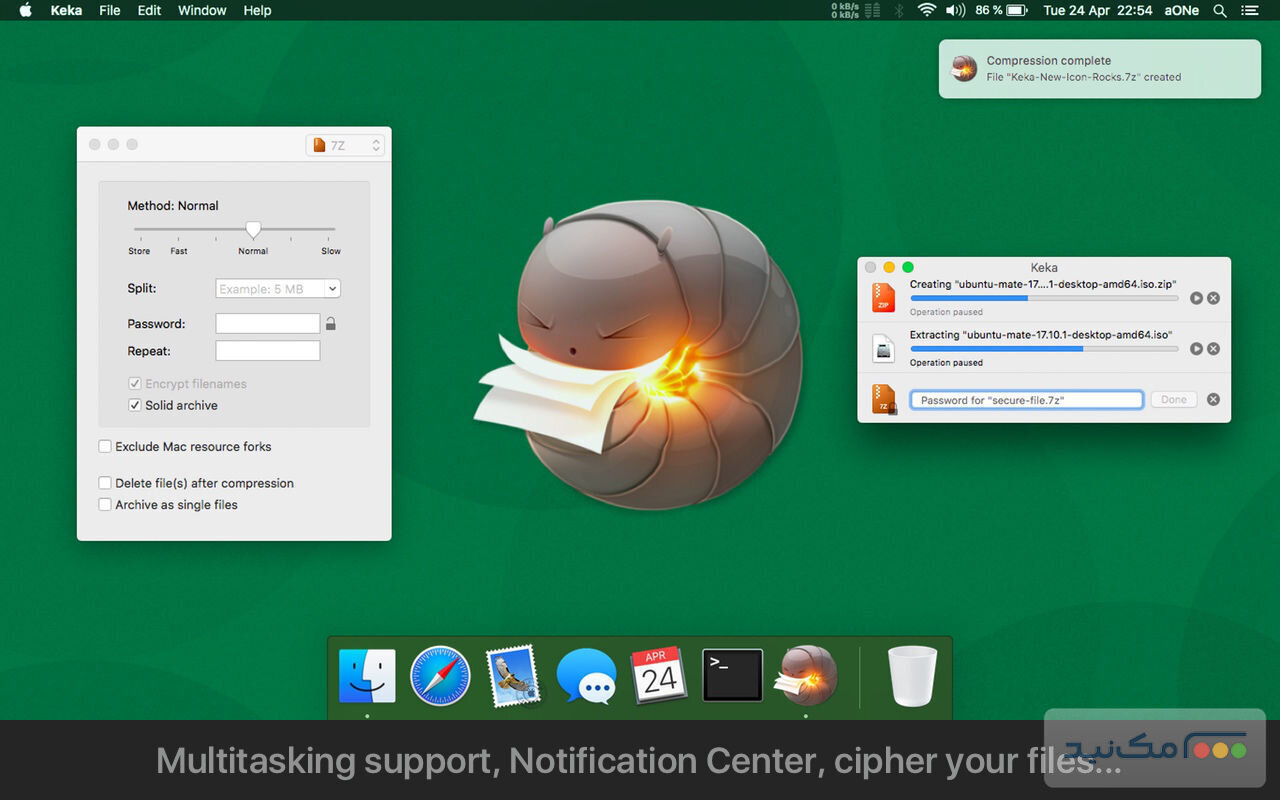Screen dimensions: 1280x800
Task: Resume the zip creation operation
Action: [x=1196, y=298]
